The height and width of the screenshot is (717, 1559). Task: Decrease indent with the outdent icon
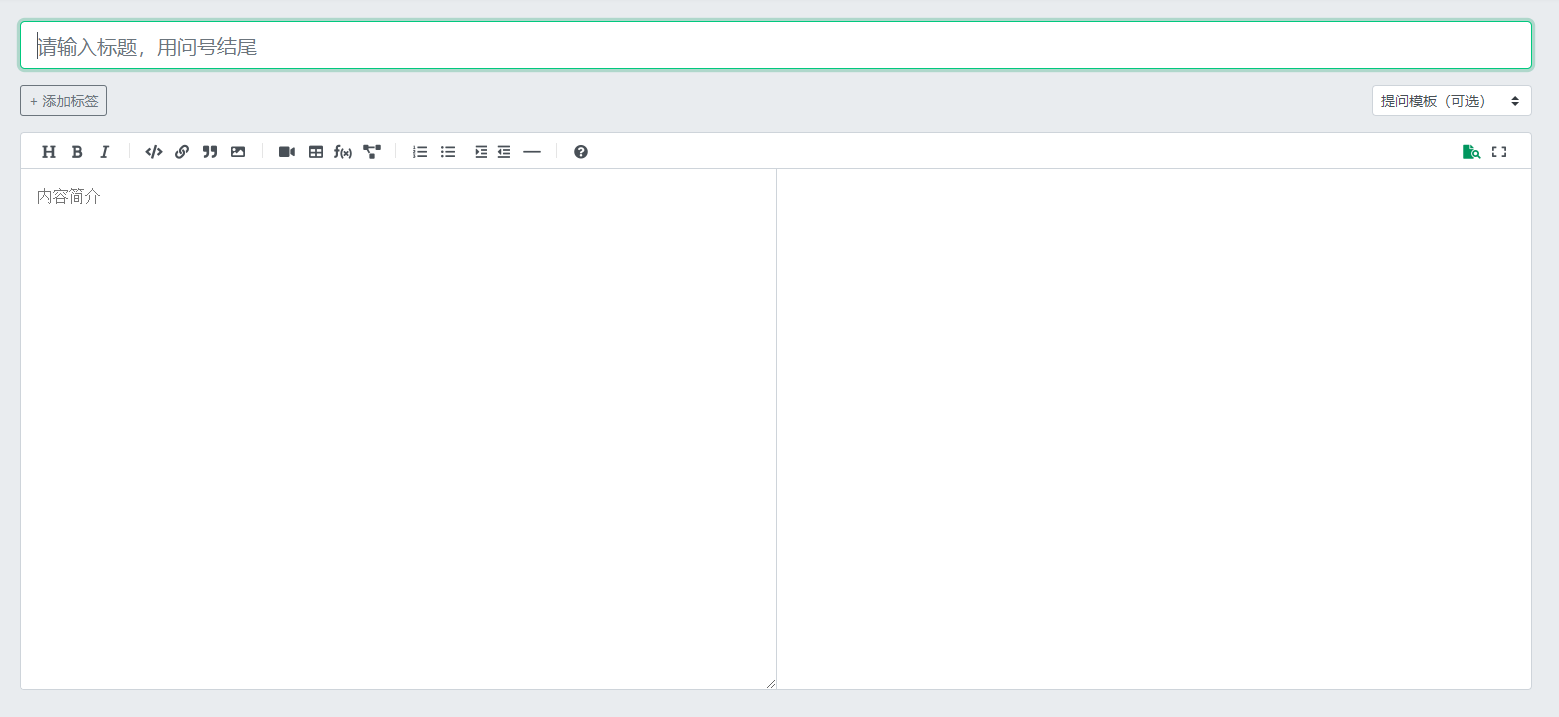coord(504,152)
